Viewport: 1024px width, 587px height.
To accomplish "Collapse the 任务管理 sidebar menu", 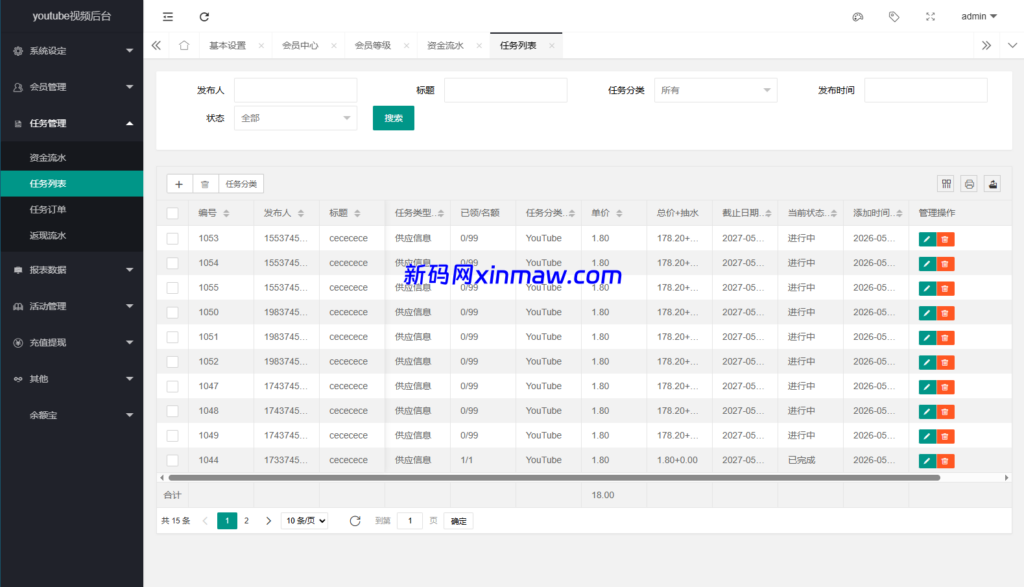I will (72, 123).
